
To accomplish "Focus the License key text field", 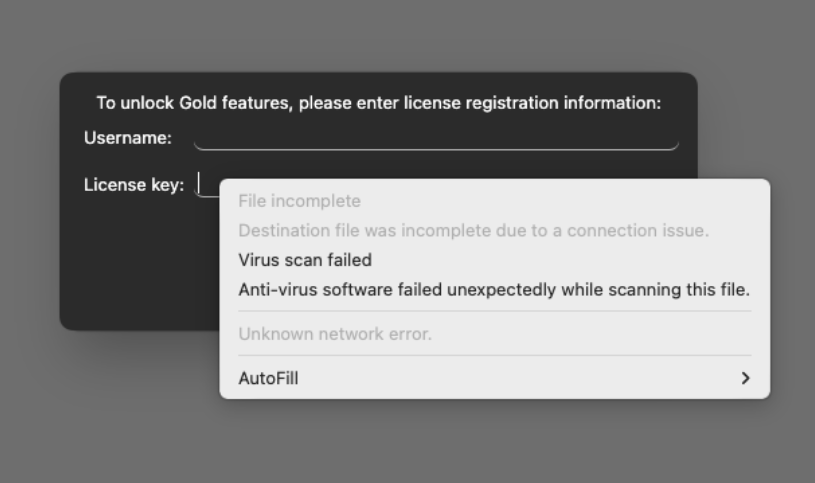I will (208, 185).
